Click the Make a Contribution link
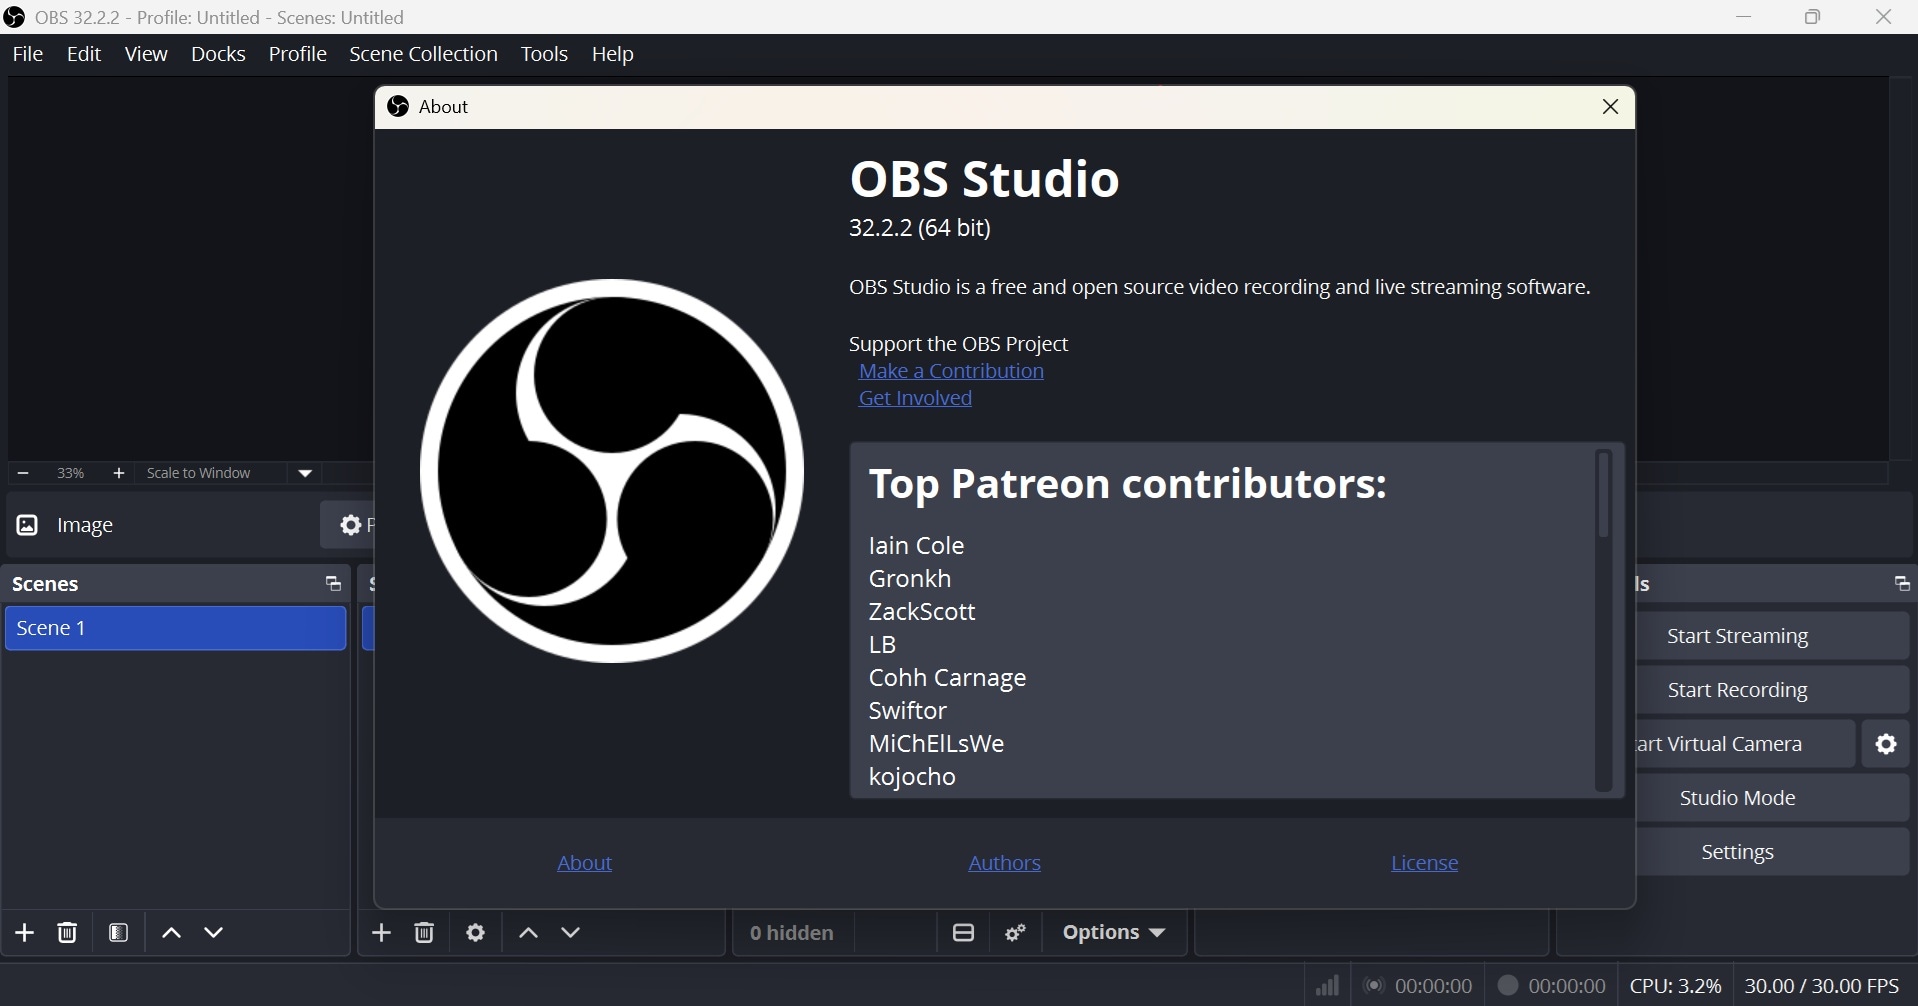 pos(951,372)
